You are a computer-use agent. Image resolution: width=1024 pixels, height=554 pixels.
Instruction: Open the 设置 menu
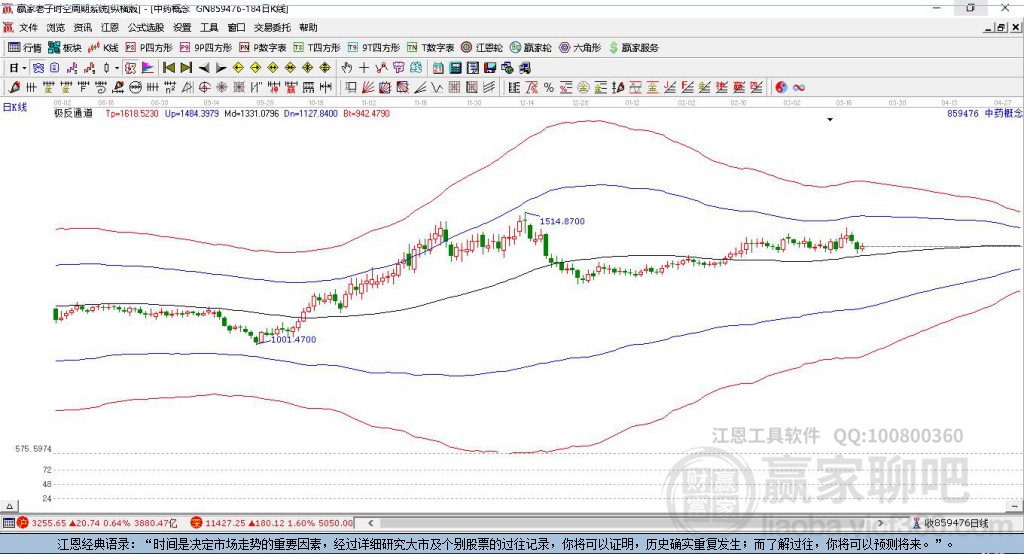182,27
